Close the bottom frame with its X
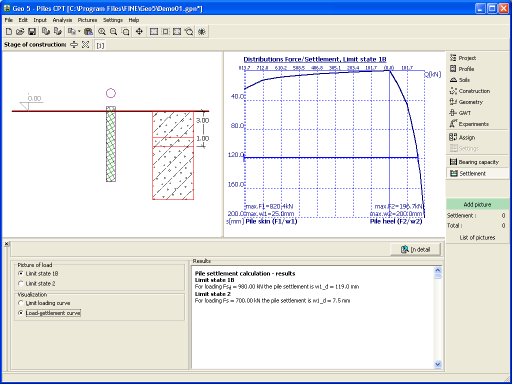The width and height of the screenshot is (512, 384). coord(6,244)
